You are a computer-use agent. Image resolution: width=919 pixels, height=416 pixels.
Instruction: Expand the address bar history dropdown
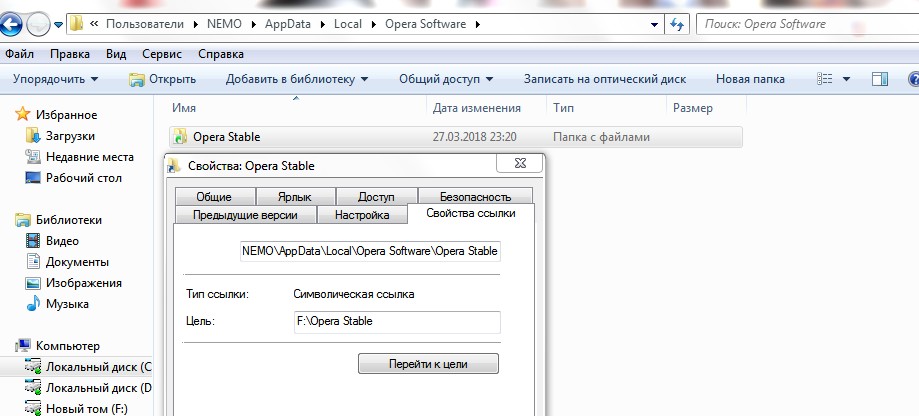[655, 25]
